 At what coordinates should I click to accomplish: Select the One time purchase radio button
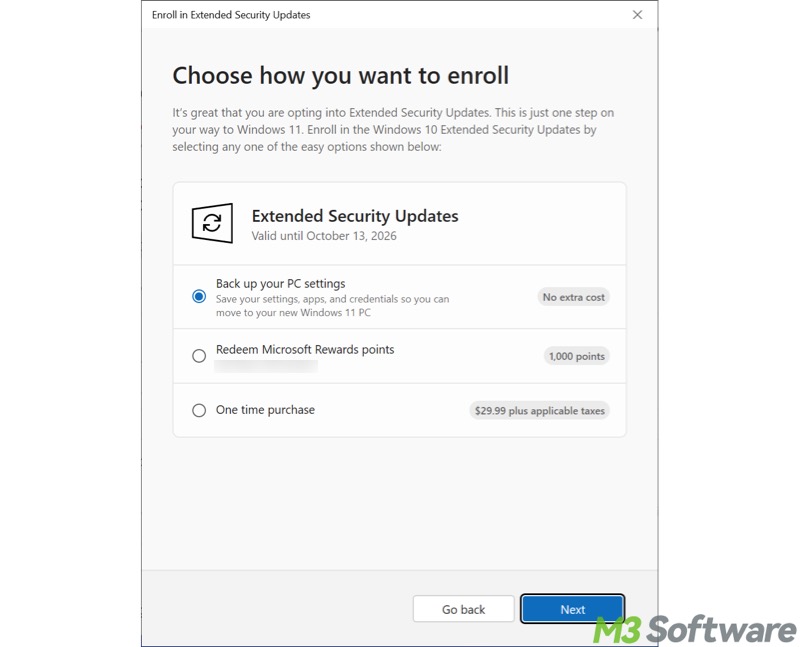point(199,410)
